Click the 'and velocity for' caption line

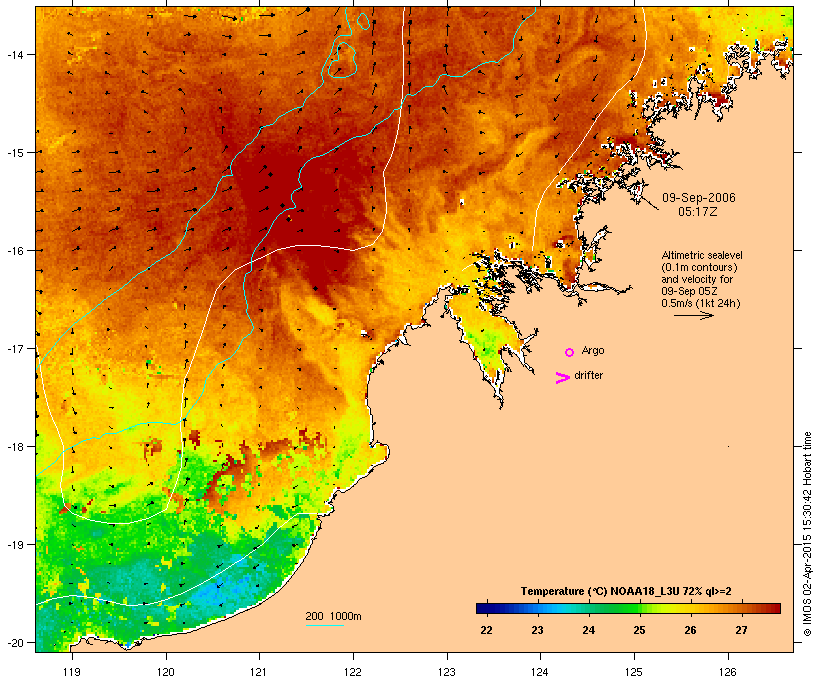coord(697,279)
